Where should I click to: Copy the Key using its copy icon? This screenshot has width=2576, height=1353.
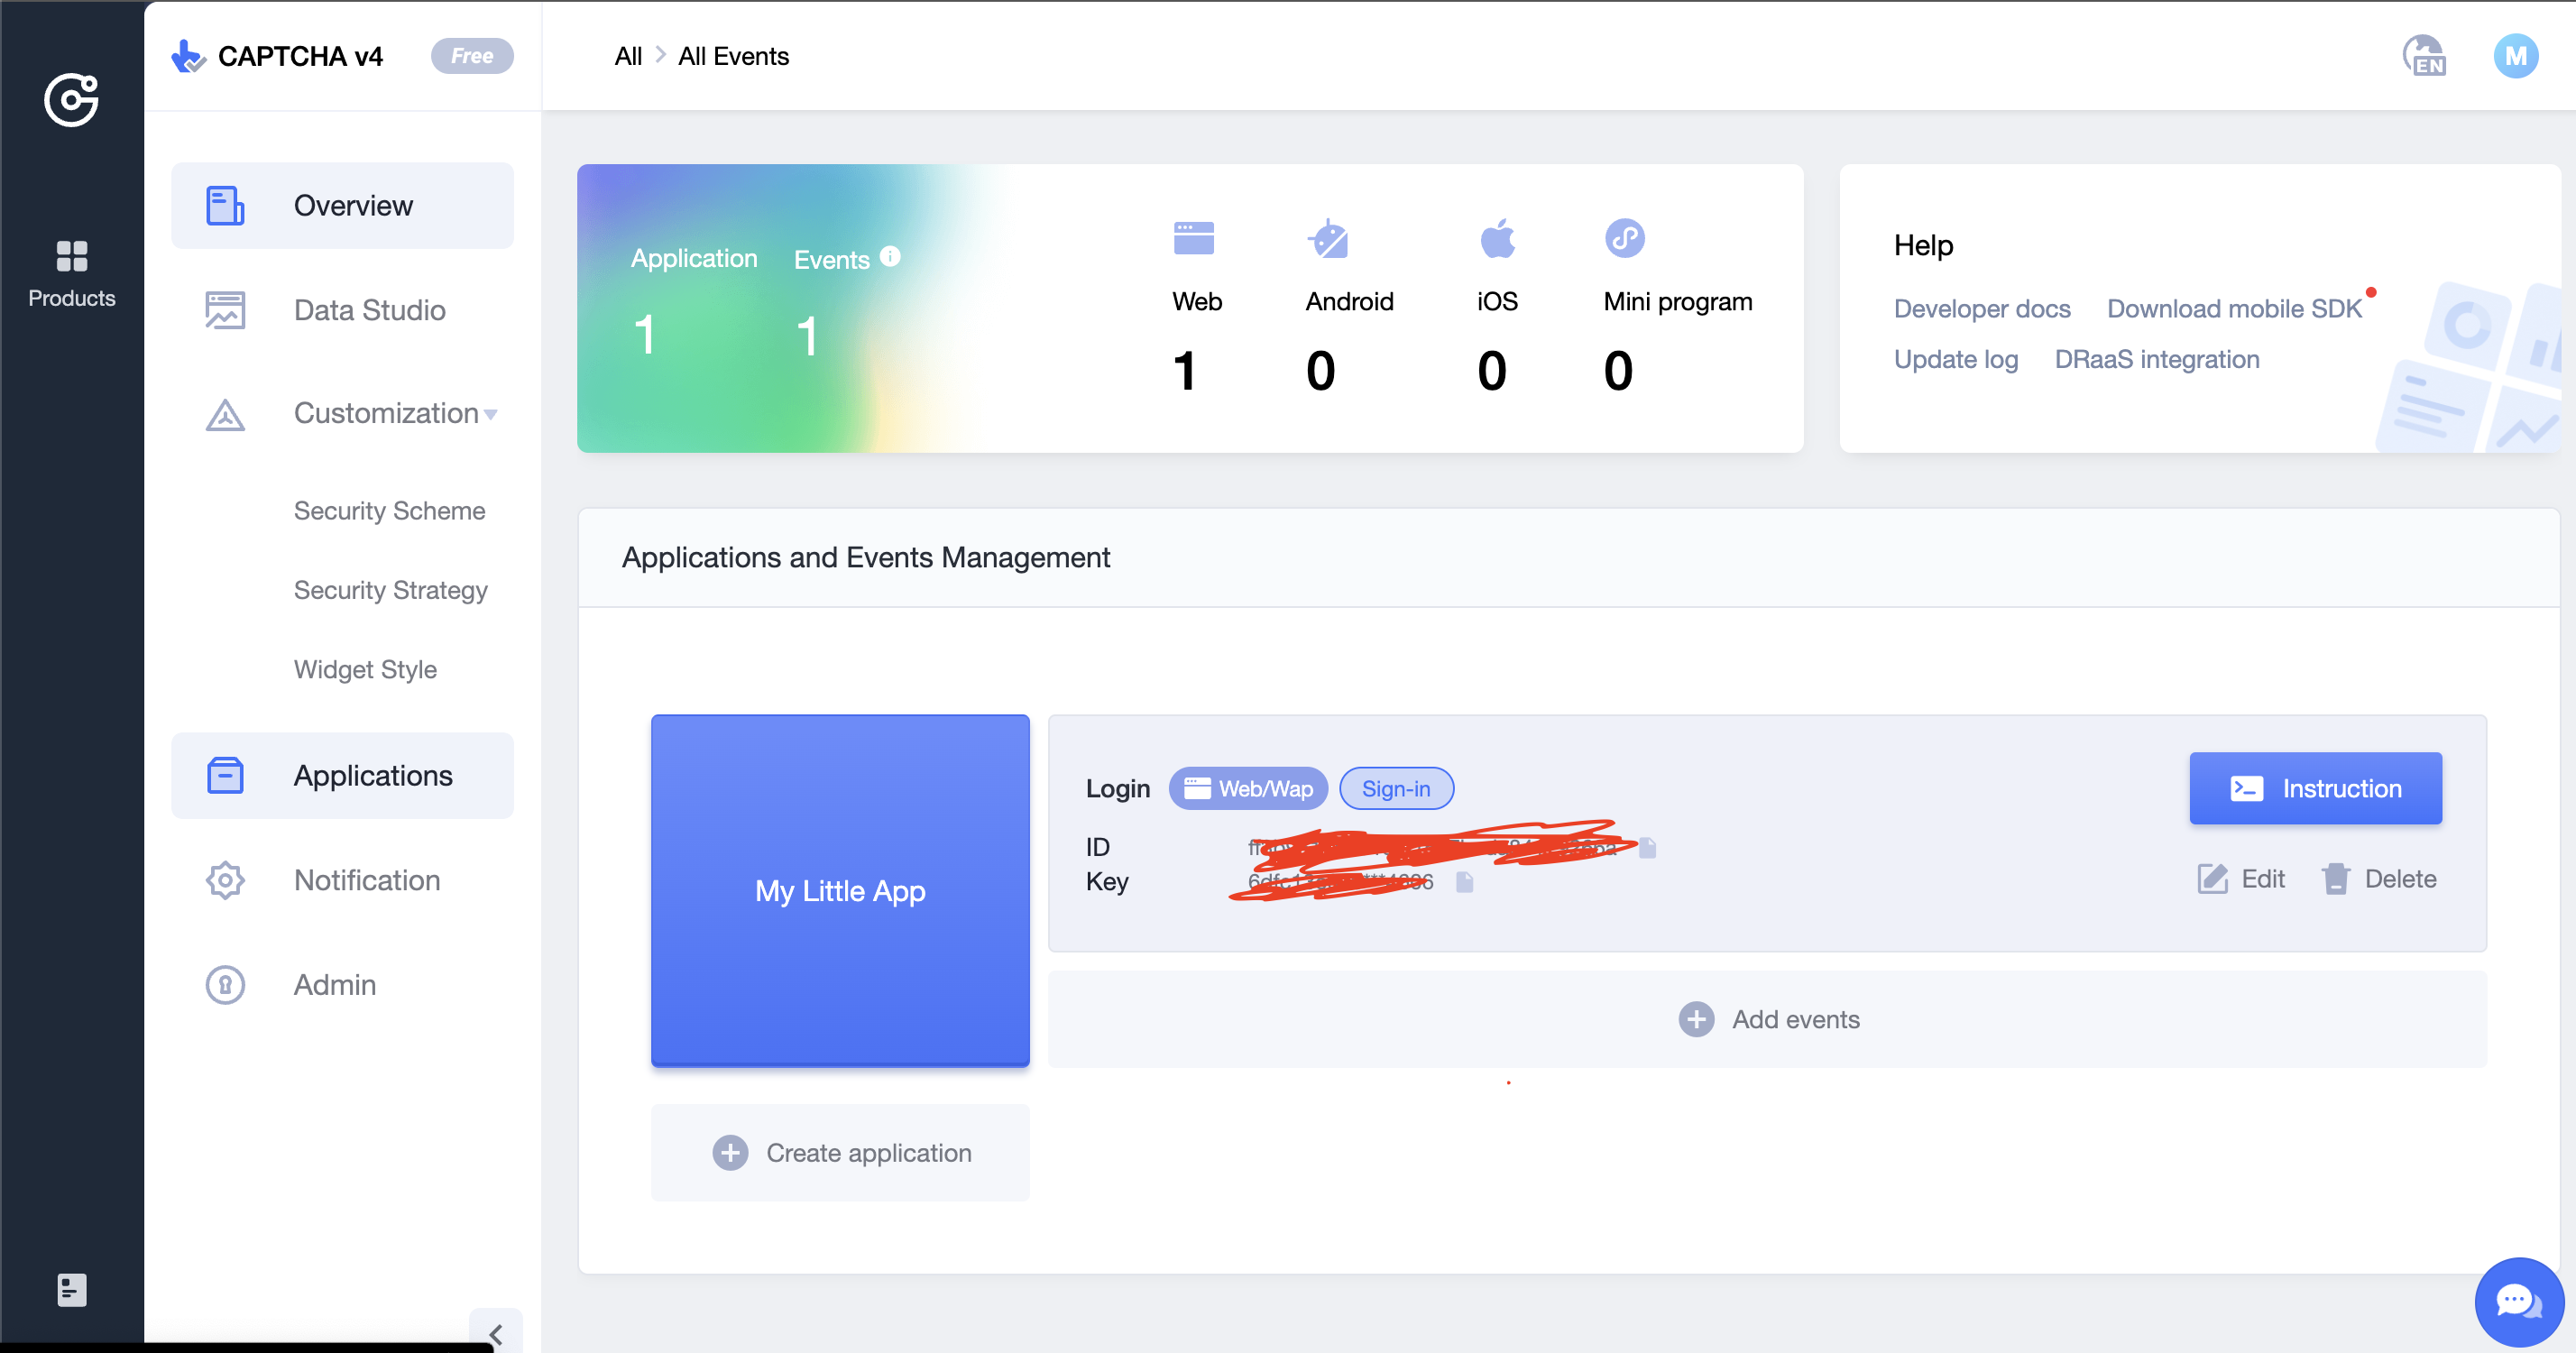(1464, 882)
